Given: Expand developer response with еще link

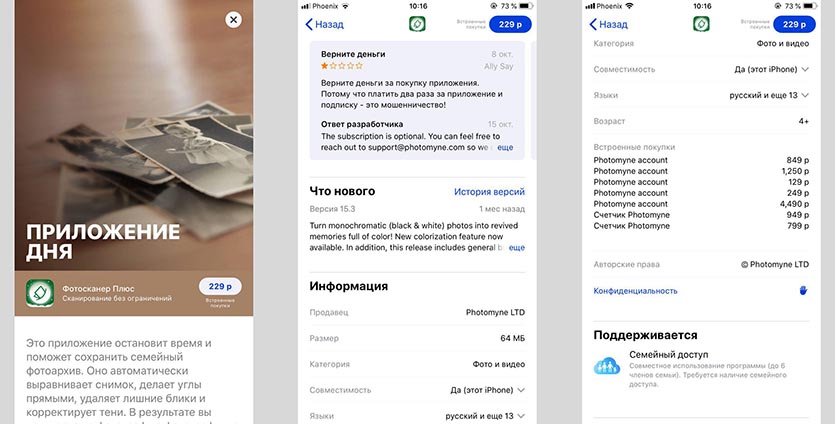Looking at the screenshot, I should point(505,148).
